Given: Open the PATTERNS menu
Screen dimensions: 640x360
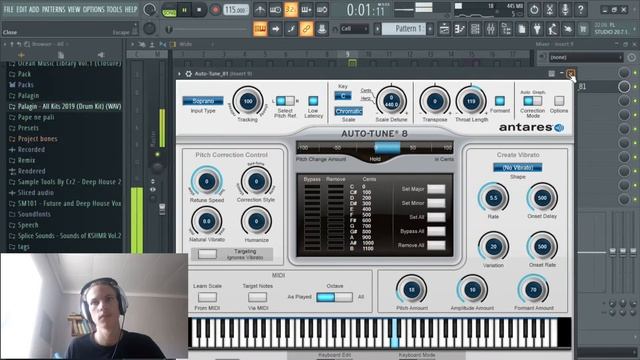Looking at the screenshot, I should (x=53, y=9).
